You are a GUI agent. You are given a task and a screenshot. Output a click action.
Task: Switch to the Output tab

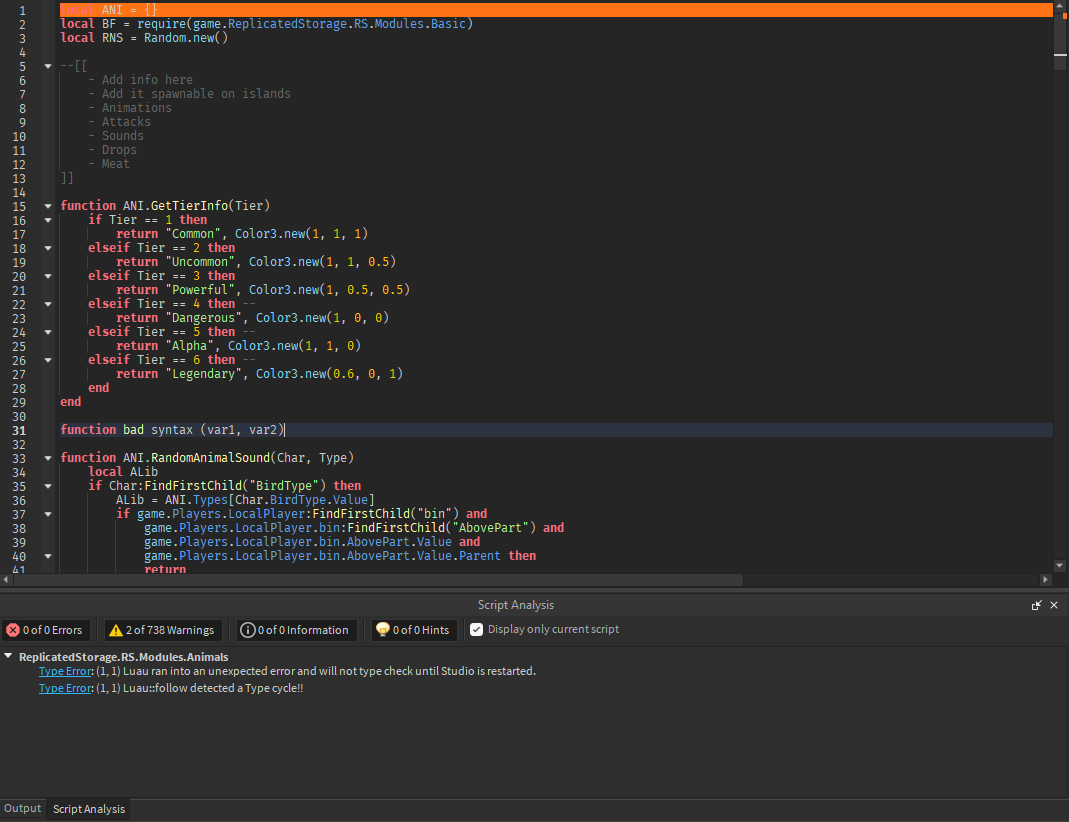(x=22, y=808)
